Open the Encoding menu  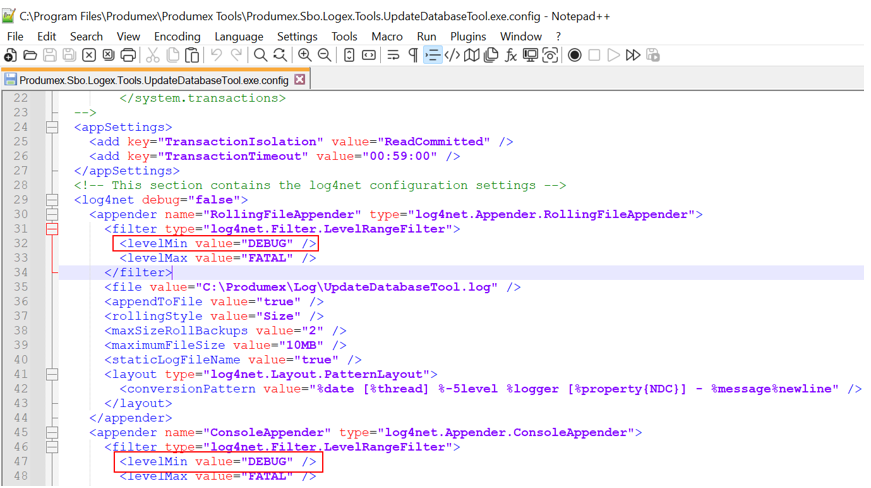point(177,37)
